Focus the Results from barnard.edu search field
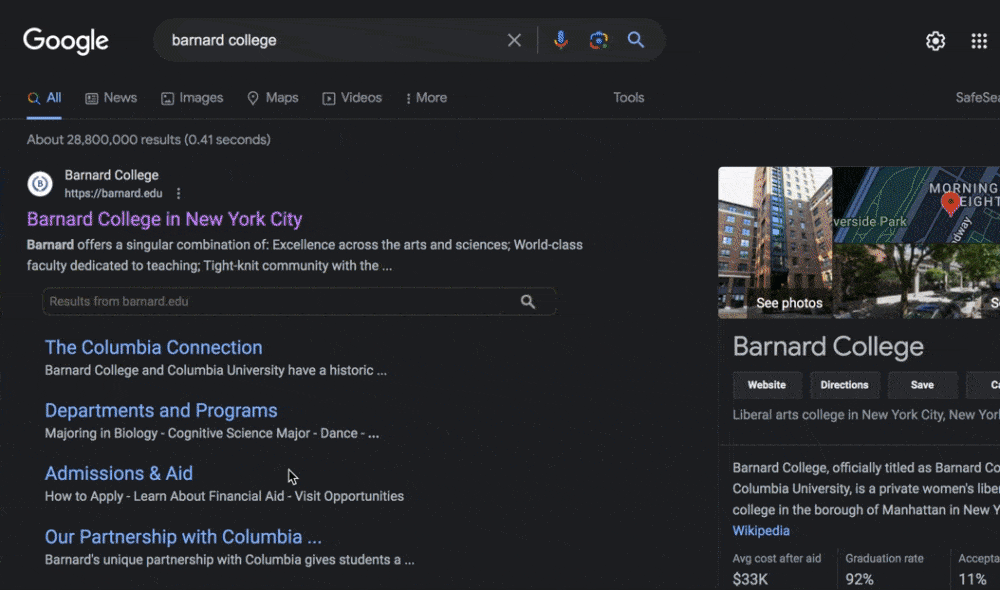The image size is (1000, 590). tap(298, 301)
